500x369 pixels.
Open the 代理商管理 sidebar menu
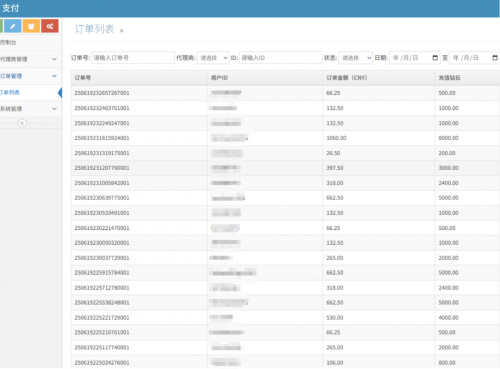(31, 59)
